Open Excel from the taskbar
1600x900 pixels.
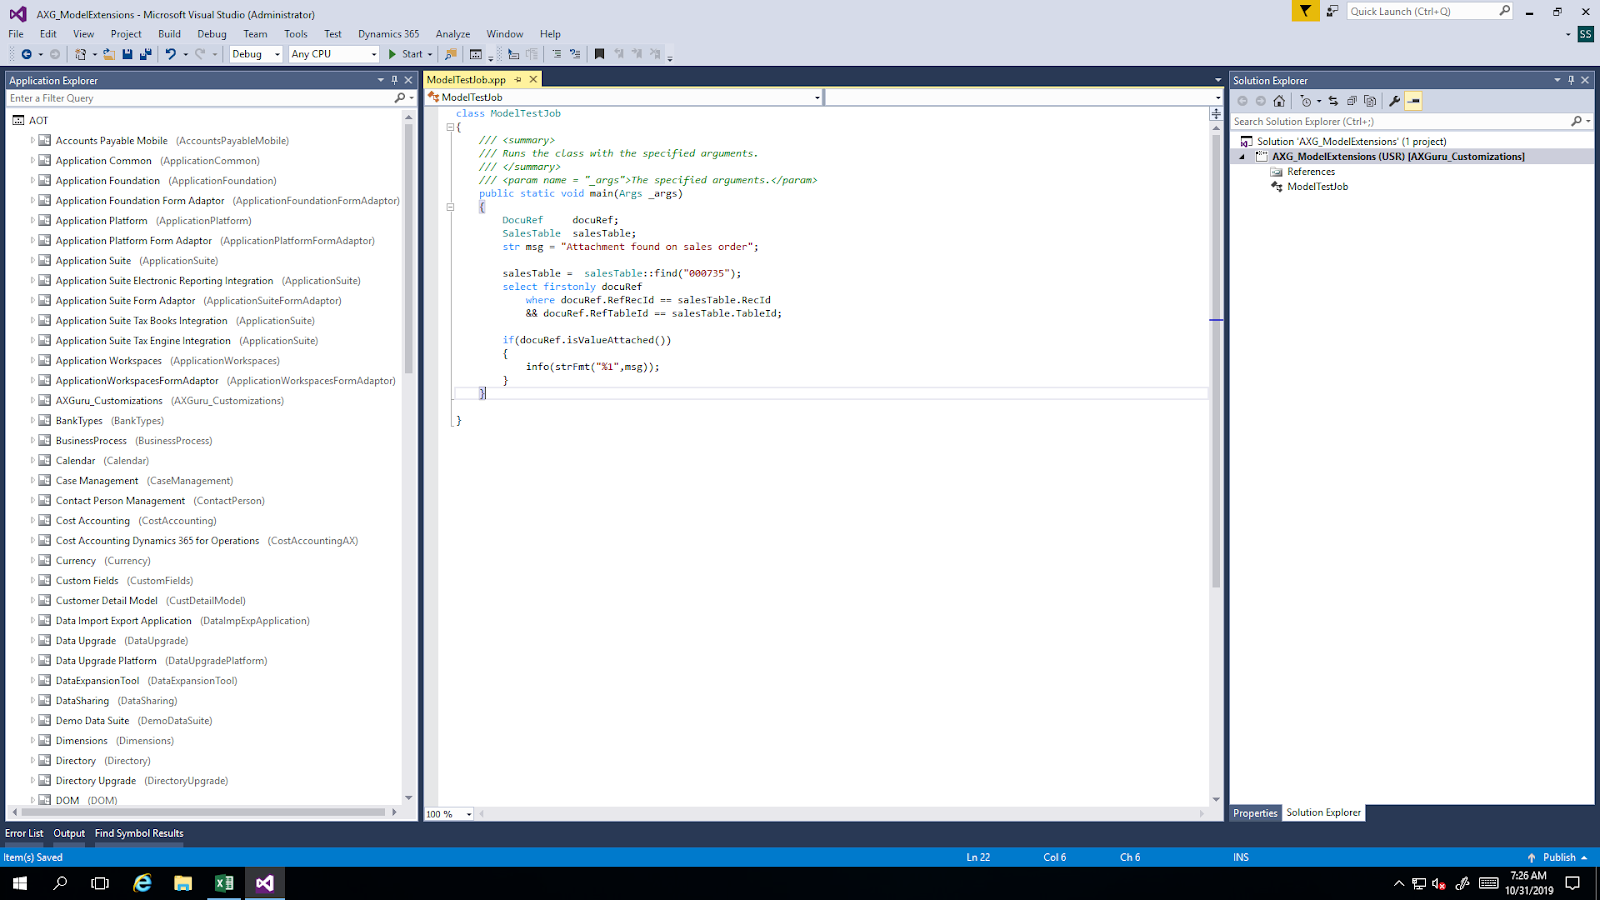224,883
